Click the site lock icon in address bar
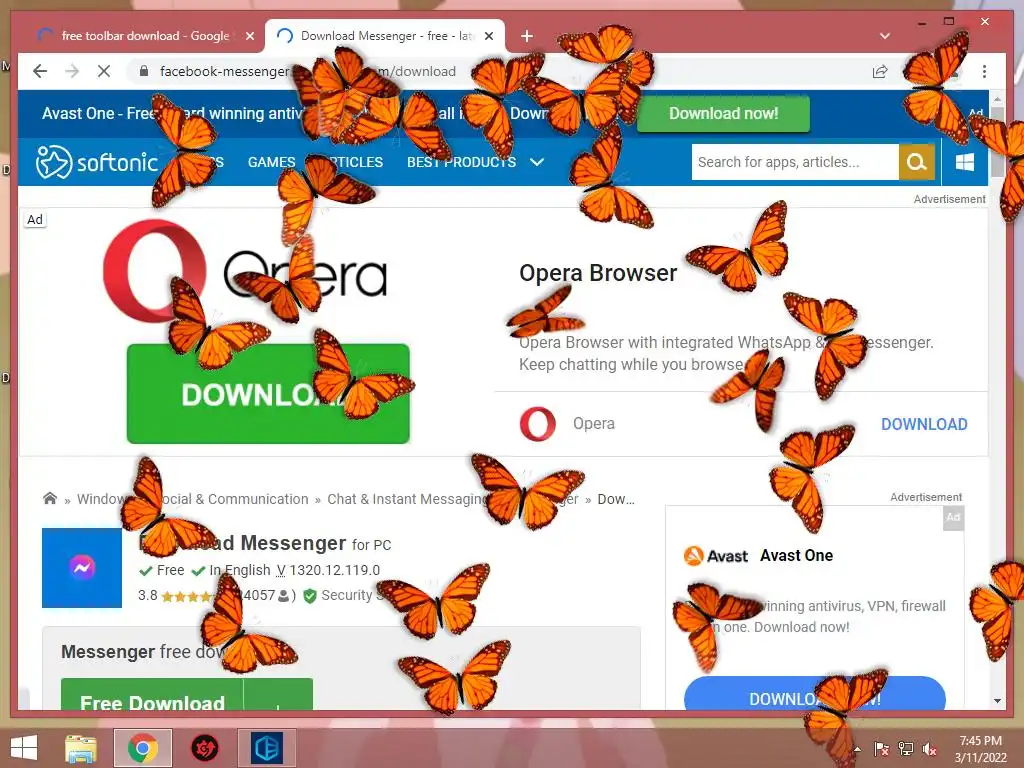The image size is (1024, 768). click(x=144, y=71)
